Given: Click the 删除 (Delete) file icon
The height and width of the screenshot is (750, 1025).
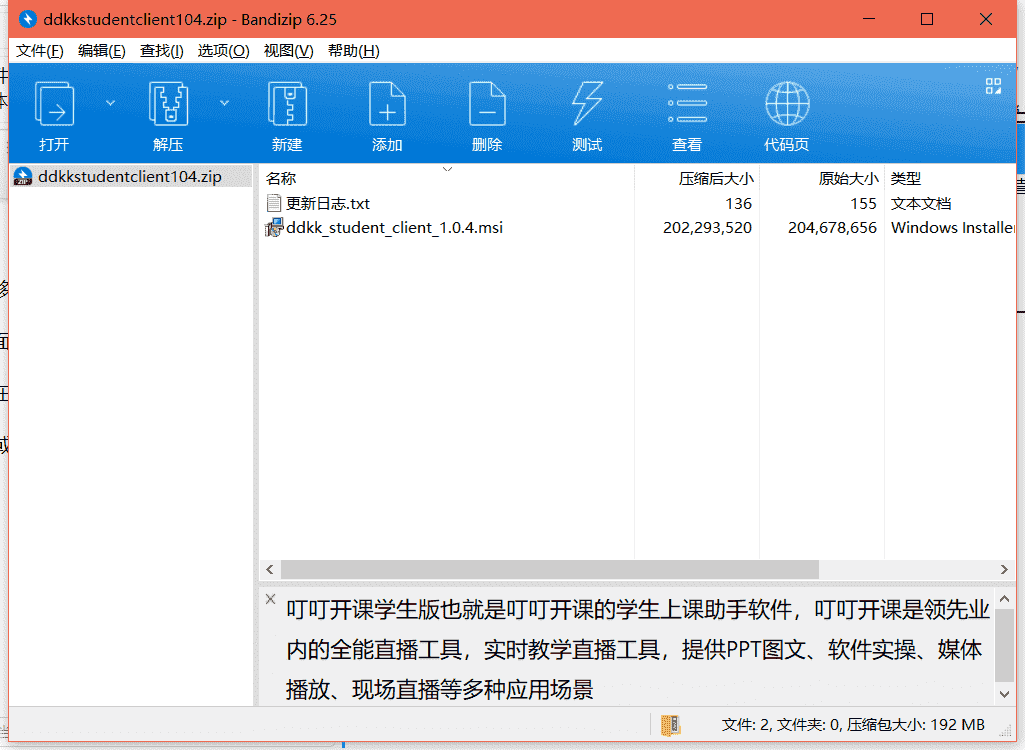Looking at the screenshot, I should tap(487, 105).
